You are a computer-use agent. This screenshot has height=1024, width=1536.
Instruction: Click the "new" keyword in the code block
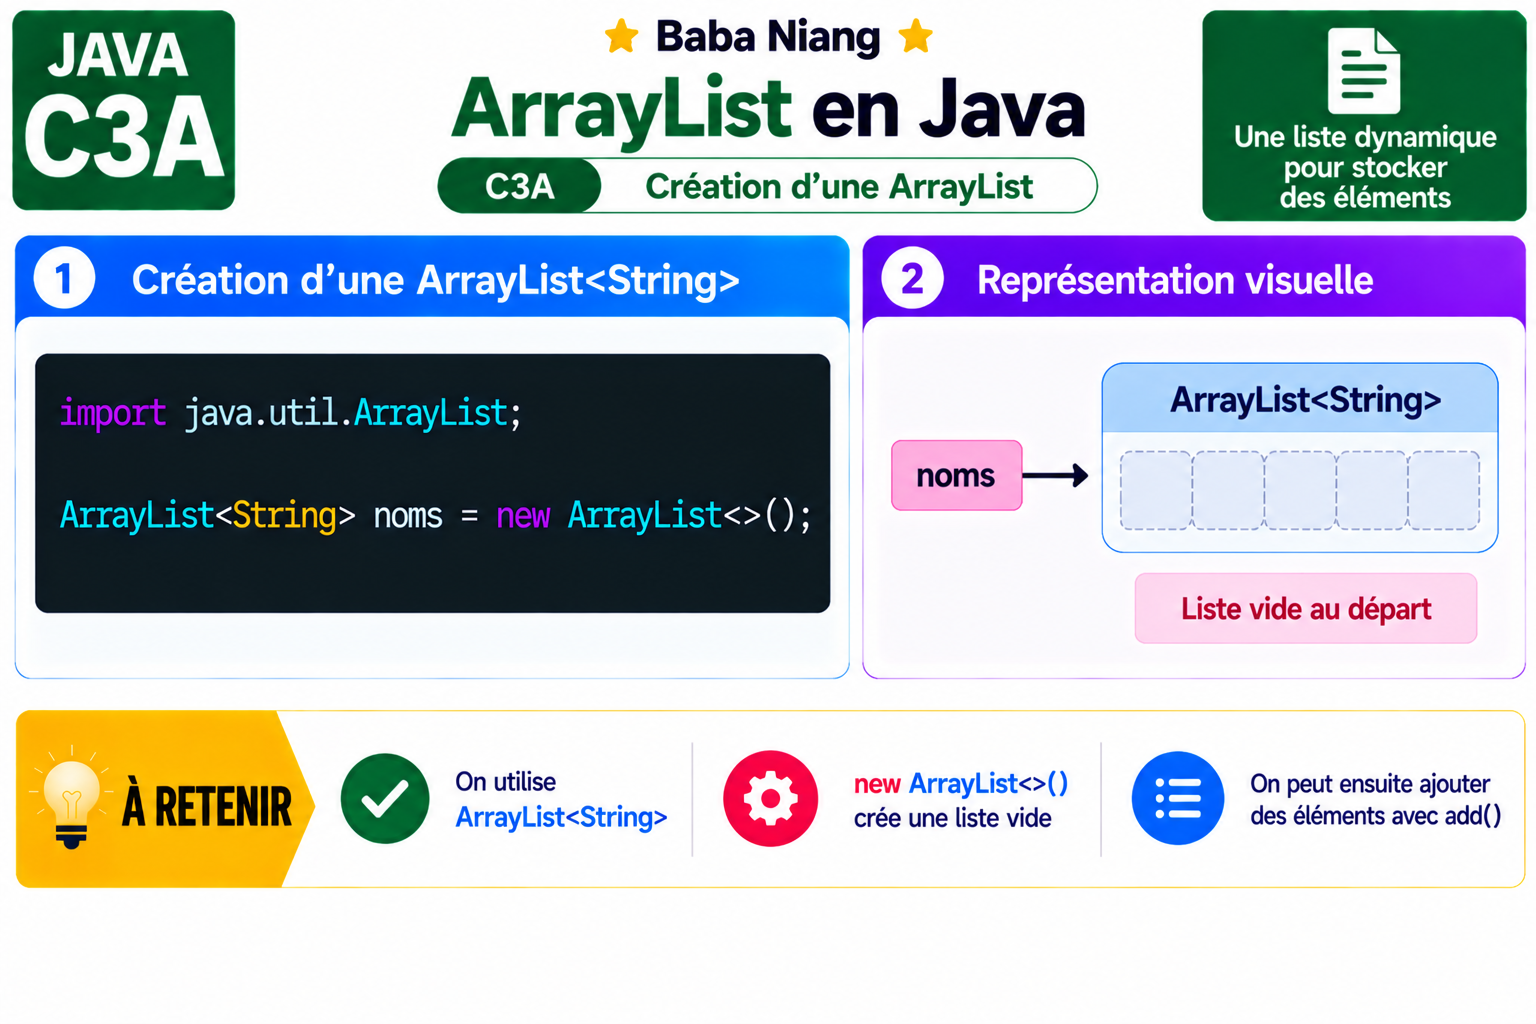(523, 516)
